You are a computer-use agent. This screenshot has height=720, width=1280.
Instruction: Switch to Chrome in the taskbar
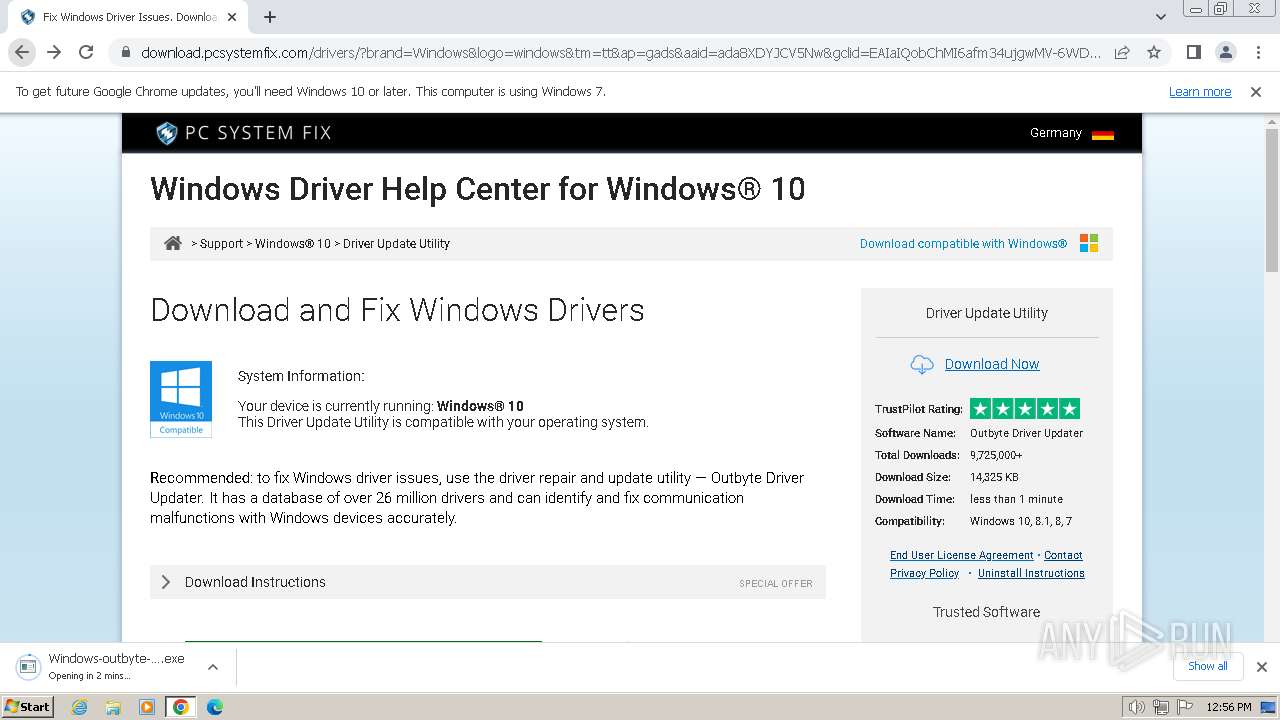click(x=181, y=707)
